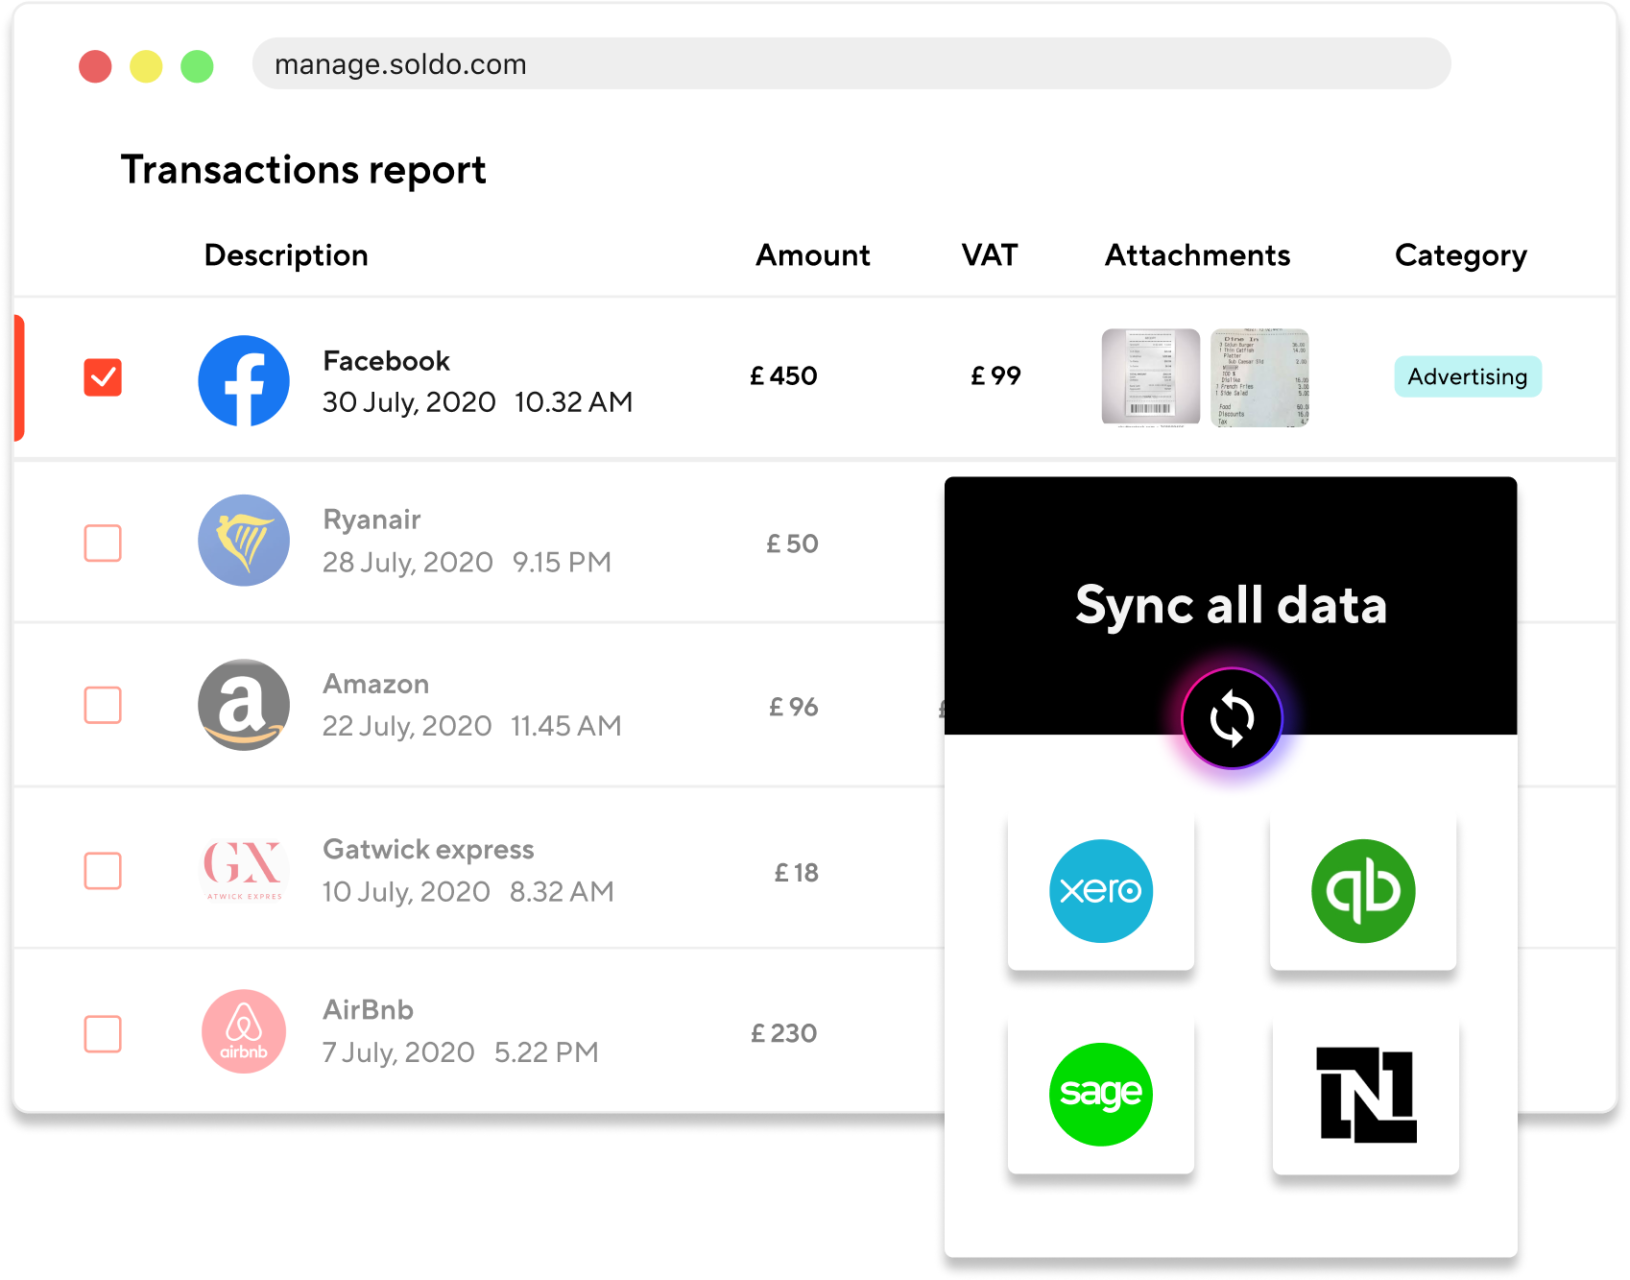
Task: Check the Gatwick express transaction checkbox
Action: (103, 871)
